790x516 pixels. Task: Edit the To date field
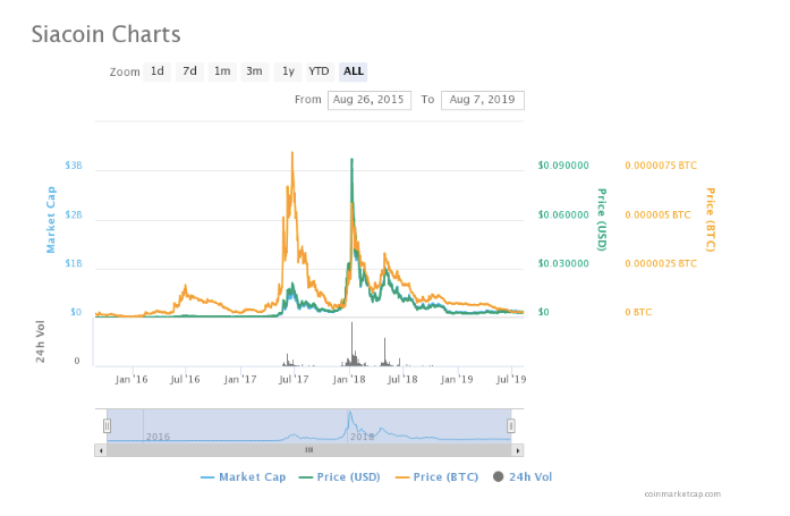pos(483,100)
